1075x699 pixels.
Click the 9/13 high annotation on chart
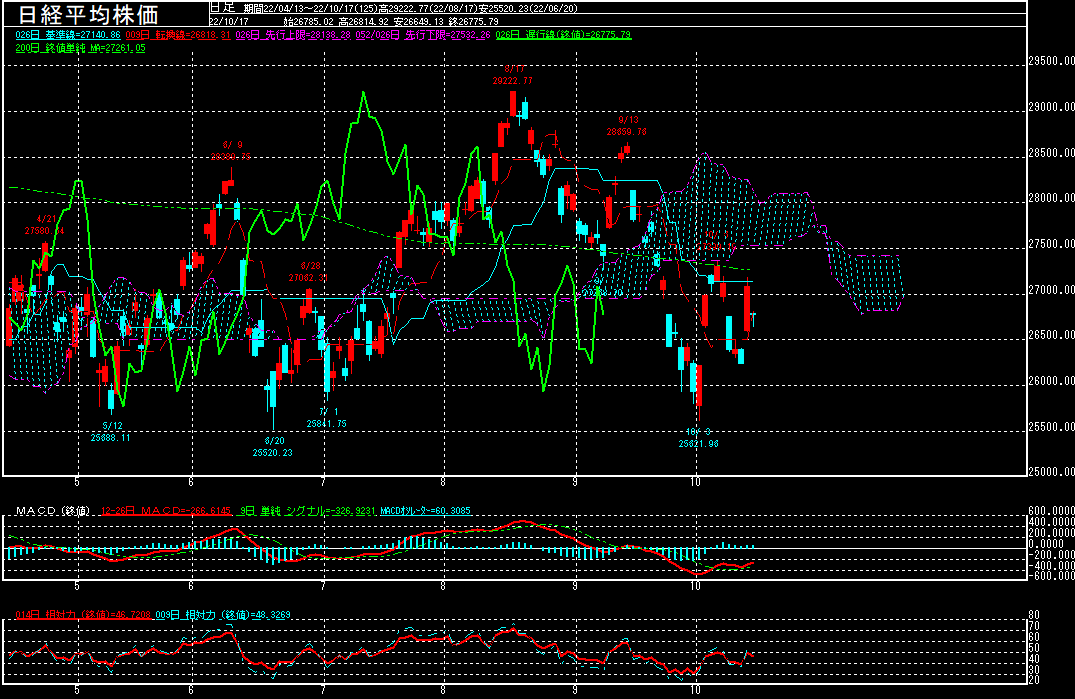point(627,125)
